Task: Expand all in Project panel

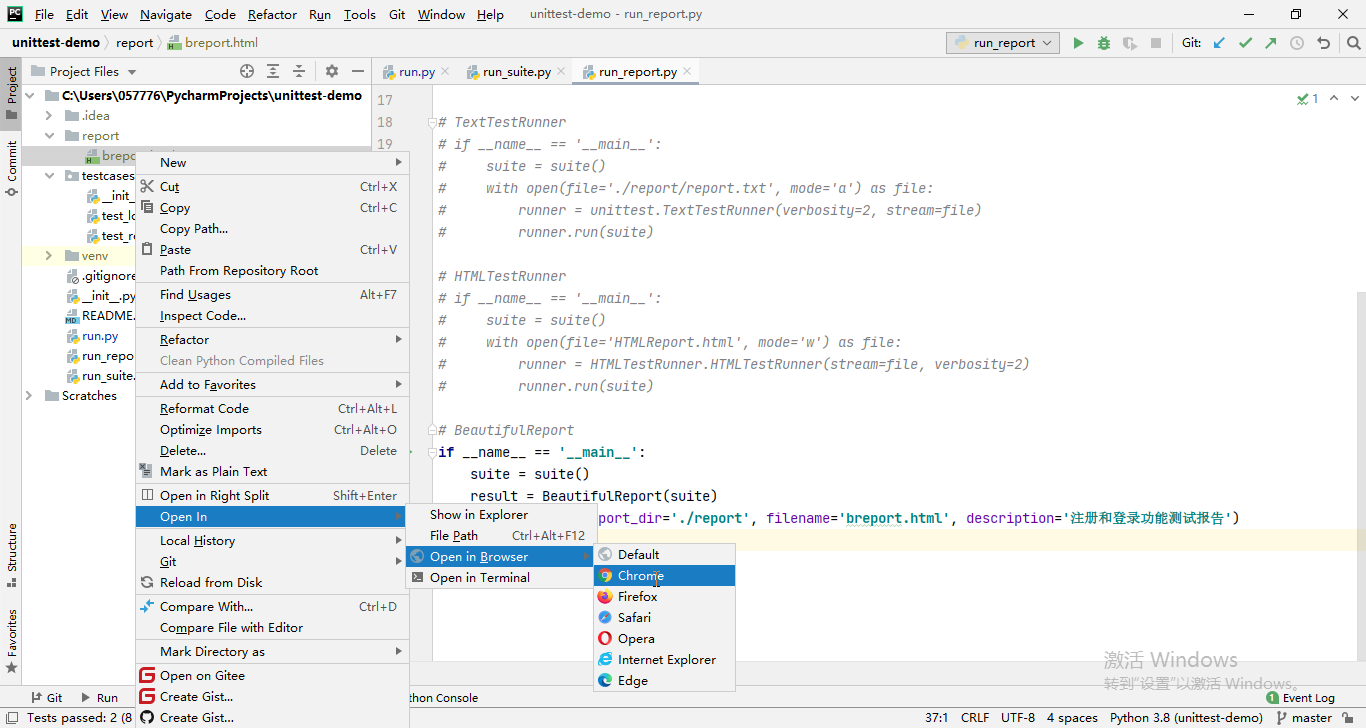Action: tap(273, 71)
